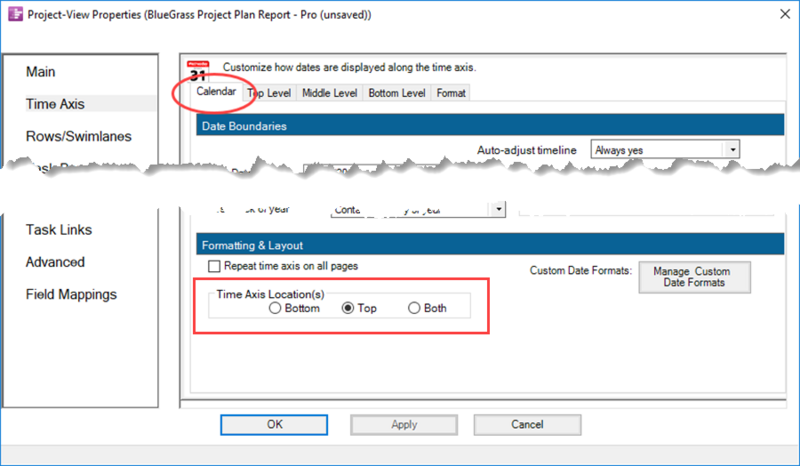Click the Apply button
800x466 pixels.
404,425
